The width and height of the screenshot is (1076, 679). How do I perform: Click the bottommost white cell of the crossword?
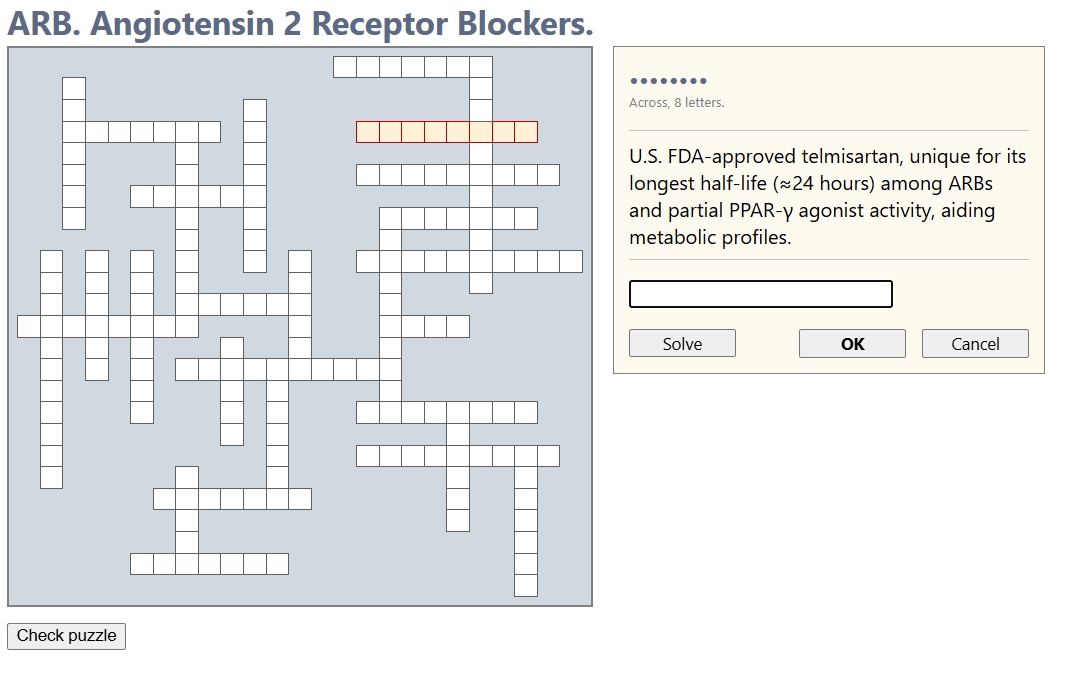pos(526,586)
